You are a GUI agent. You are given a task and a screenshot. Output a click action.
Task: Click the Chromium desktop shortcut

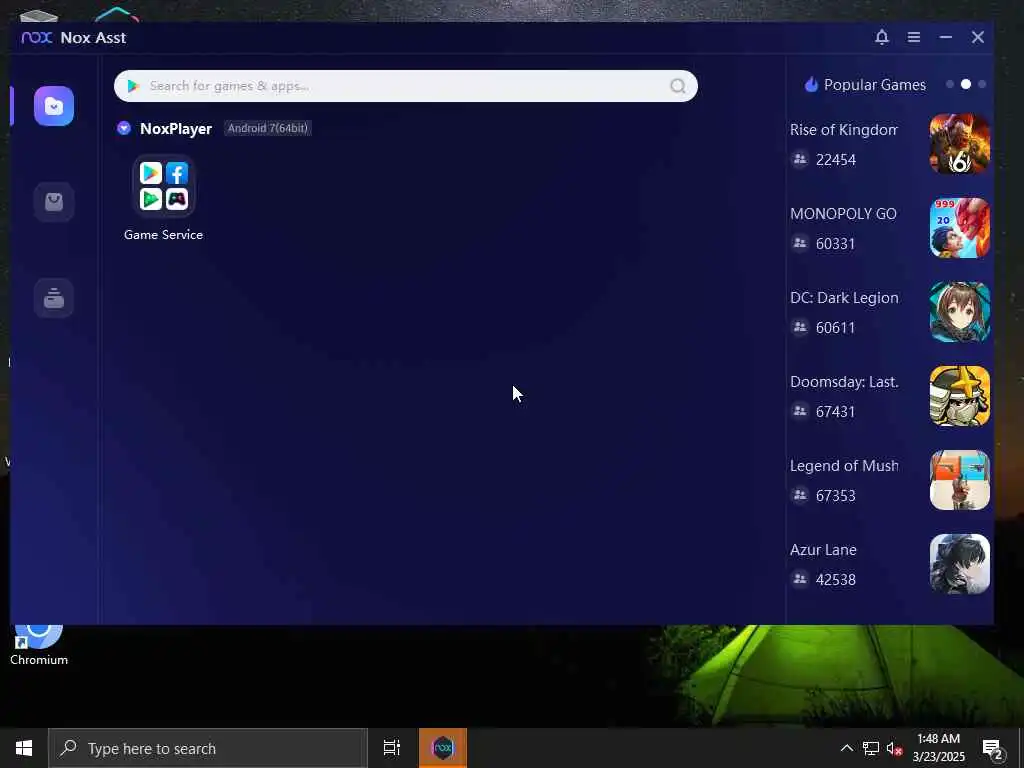coord(39,645)
